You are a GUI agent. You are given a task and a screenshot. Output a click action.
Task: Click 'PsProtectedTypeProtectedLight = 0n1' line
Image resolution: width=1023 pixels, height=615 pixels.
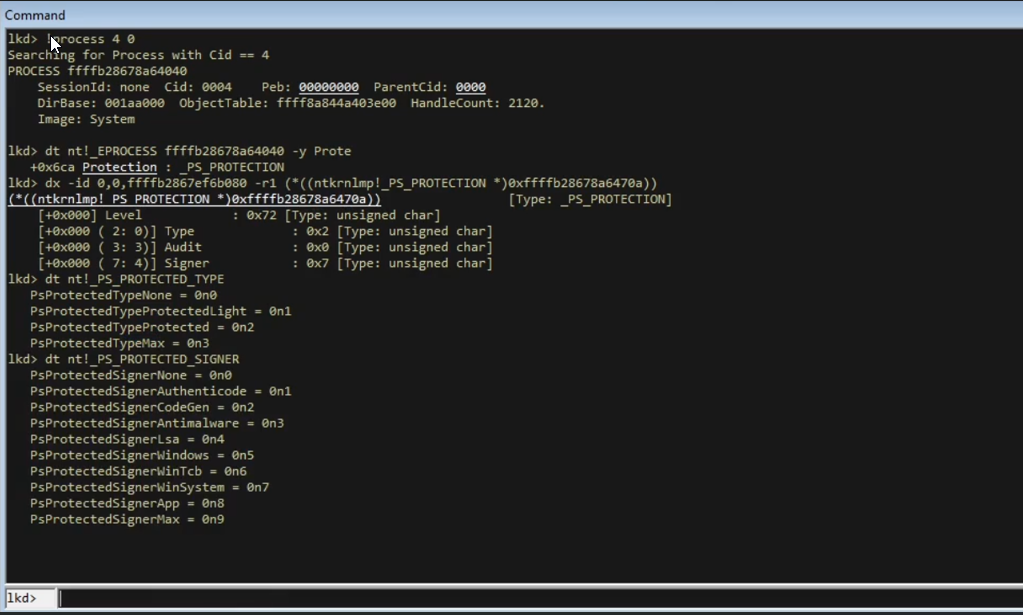click(x=160, y=311)
